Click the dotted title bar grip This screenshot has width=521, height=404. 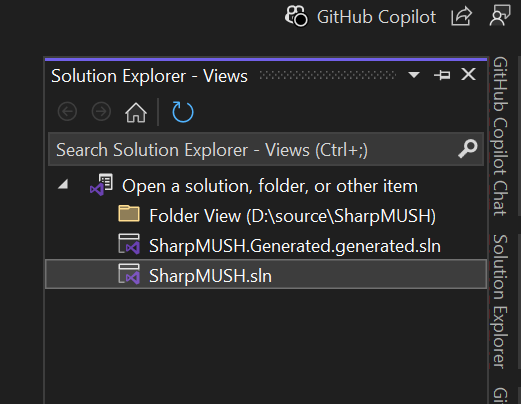pyautogui.click(x=328, y=75)
